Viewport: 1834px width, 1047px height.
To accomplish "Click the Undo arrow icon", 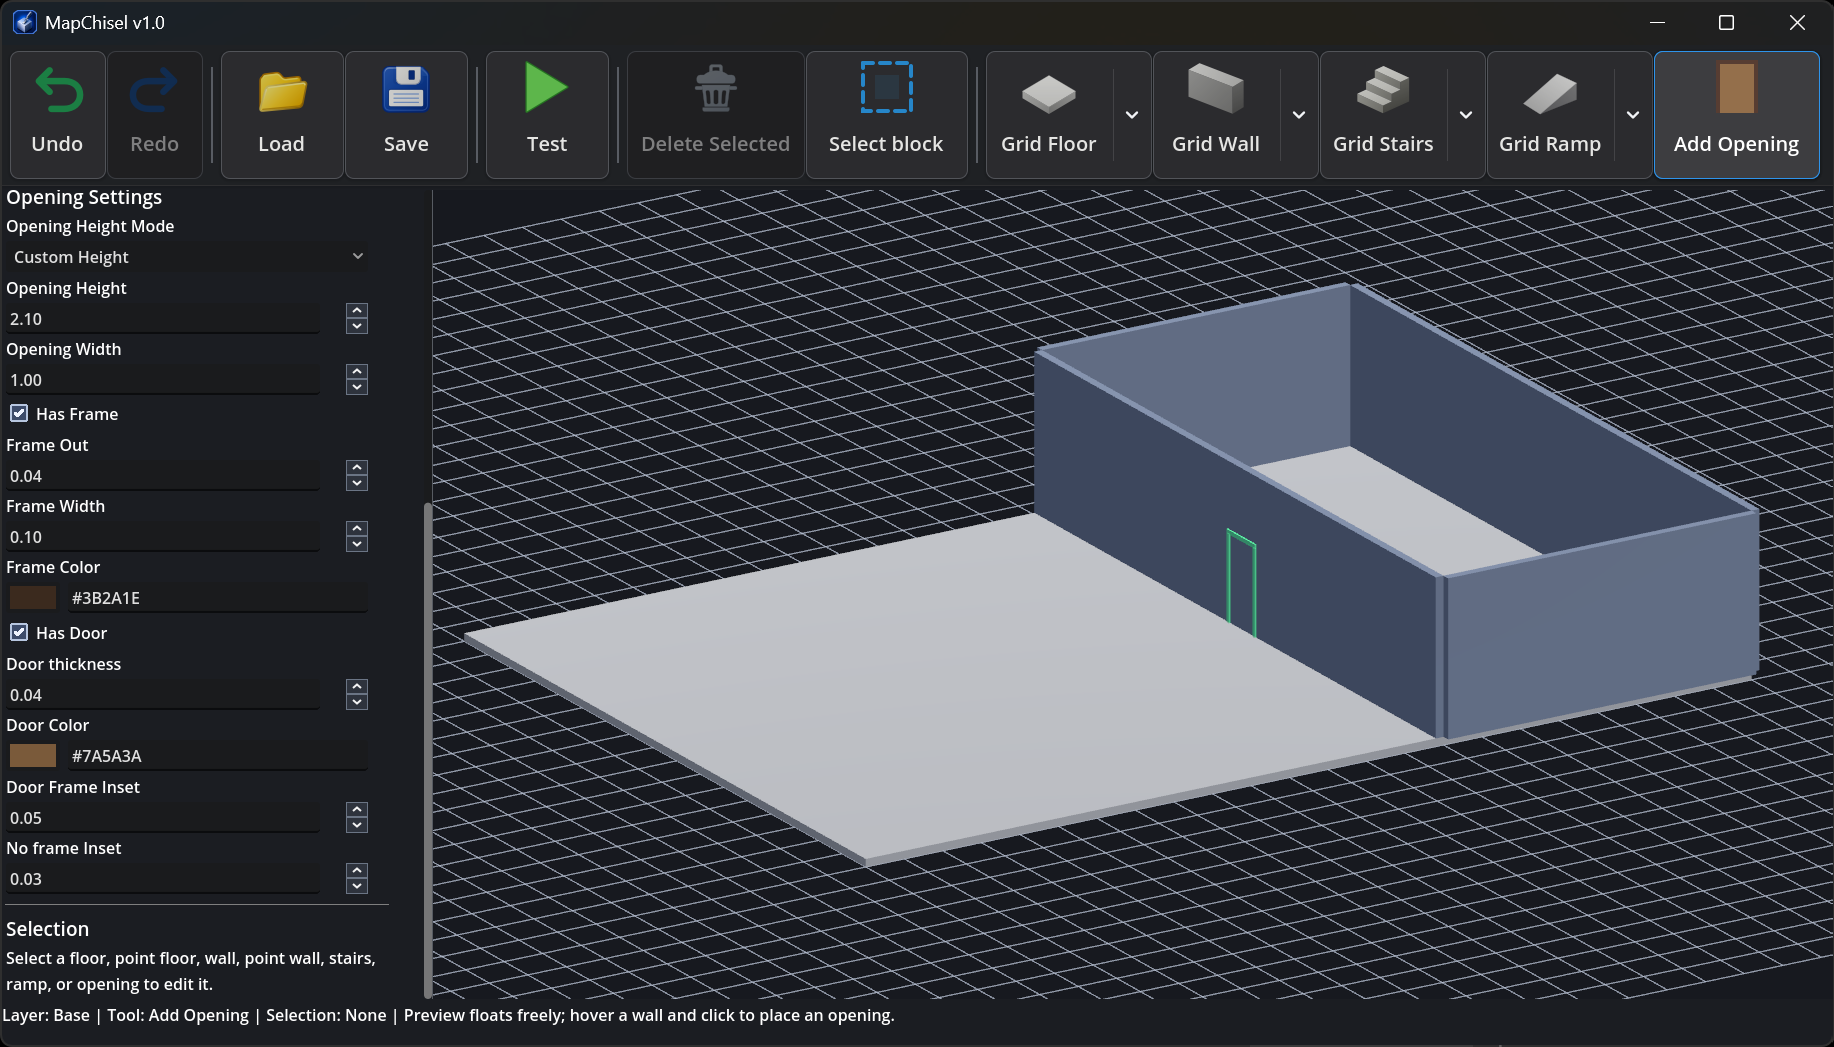I will click(x=58, y=91).
